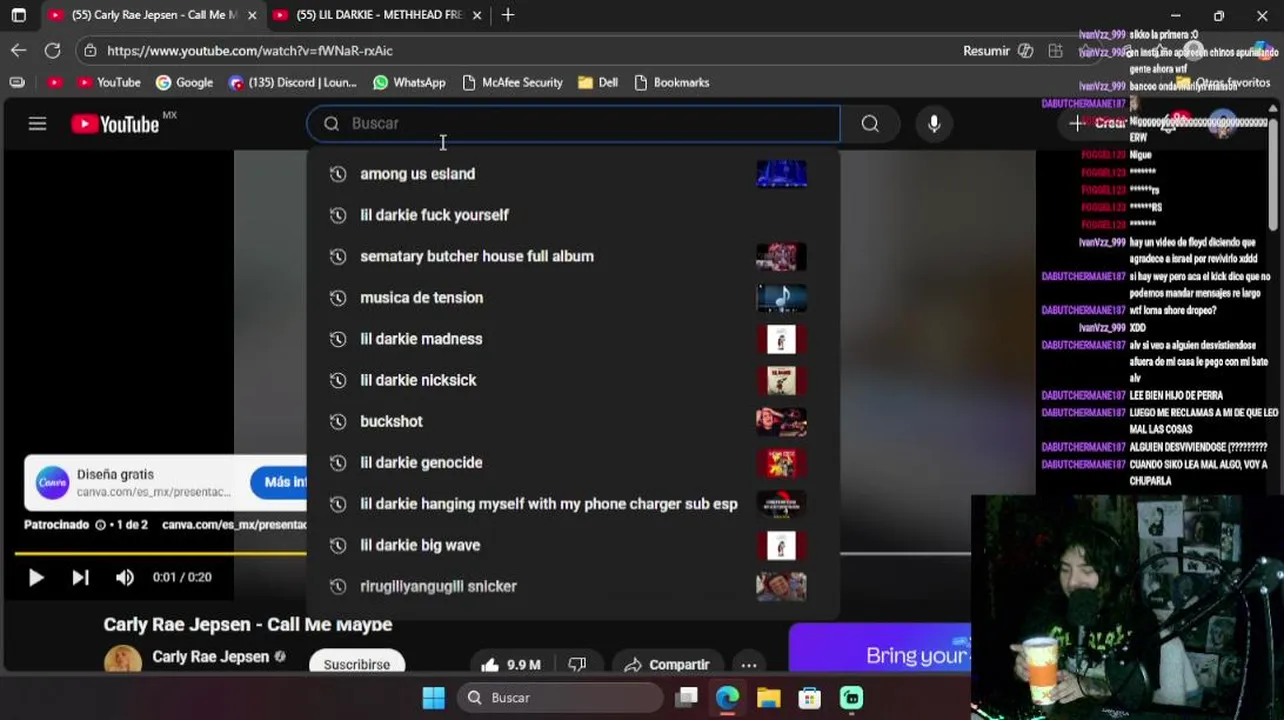Open a new browser tab

click(x=508, y=15)
